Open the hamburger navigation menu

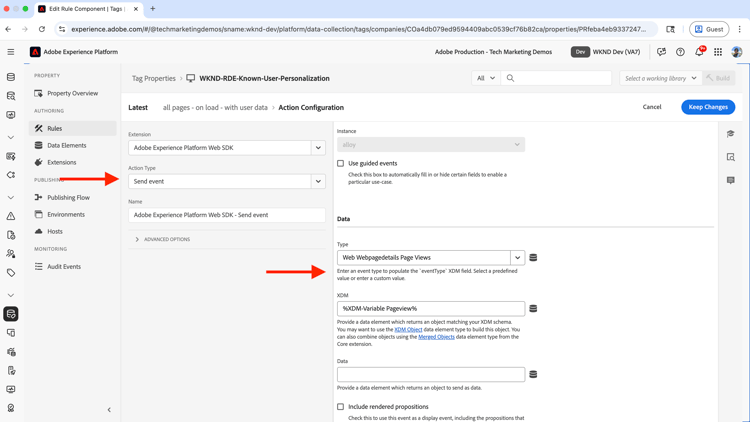(x=11, y=52)
